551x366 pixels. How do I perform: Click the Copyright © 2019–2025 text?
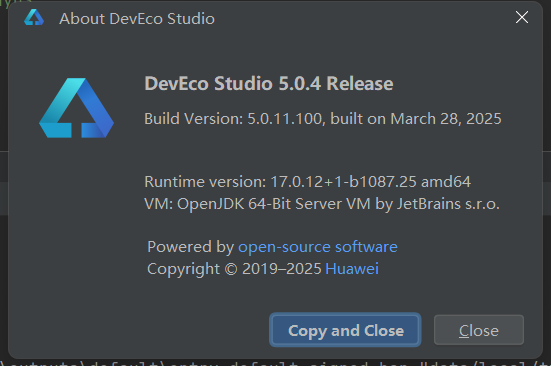[234, 269]
